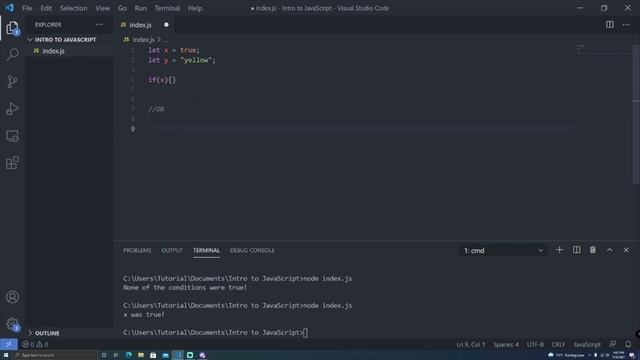Image resolution: width=640 pixels, height=360 pixels.
Task: Switch to the PROBLEMS panel tab
Action: click(x=137, y=250)
